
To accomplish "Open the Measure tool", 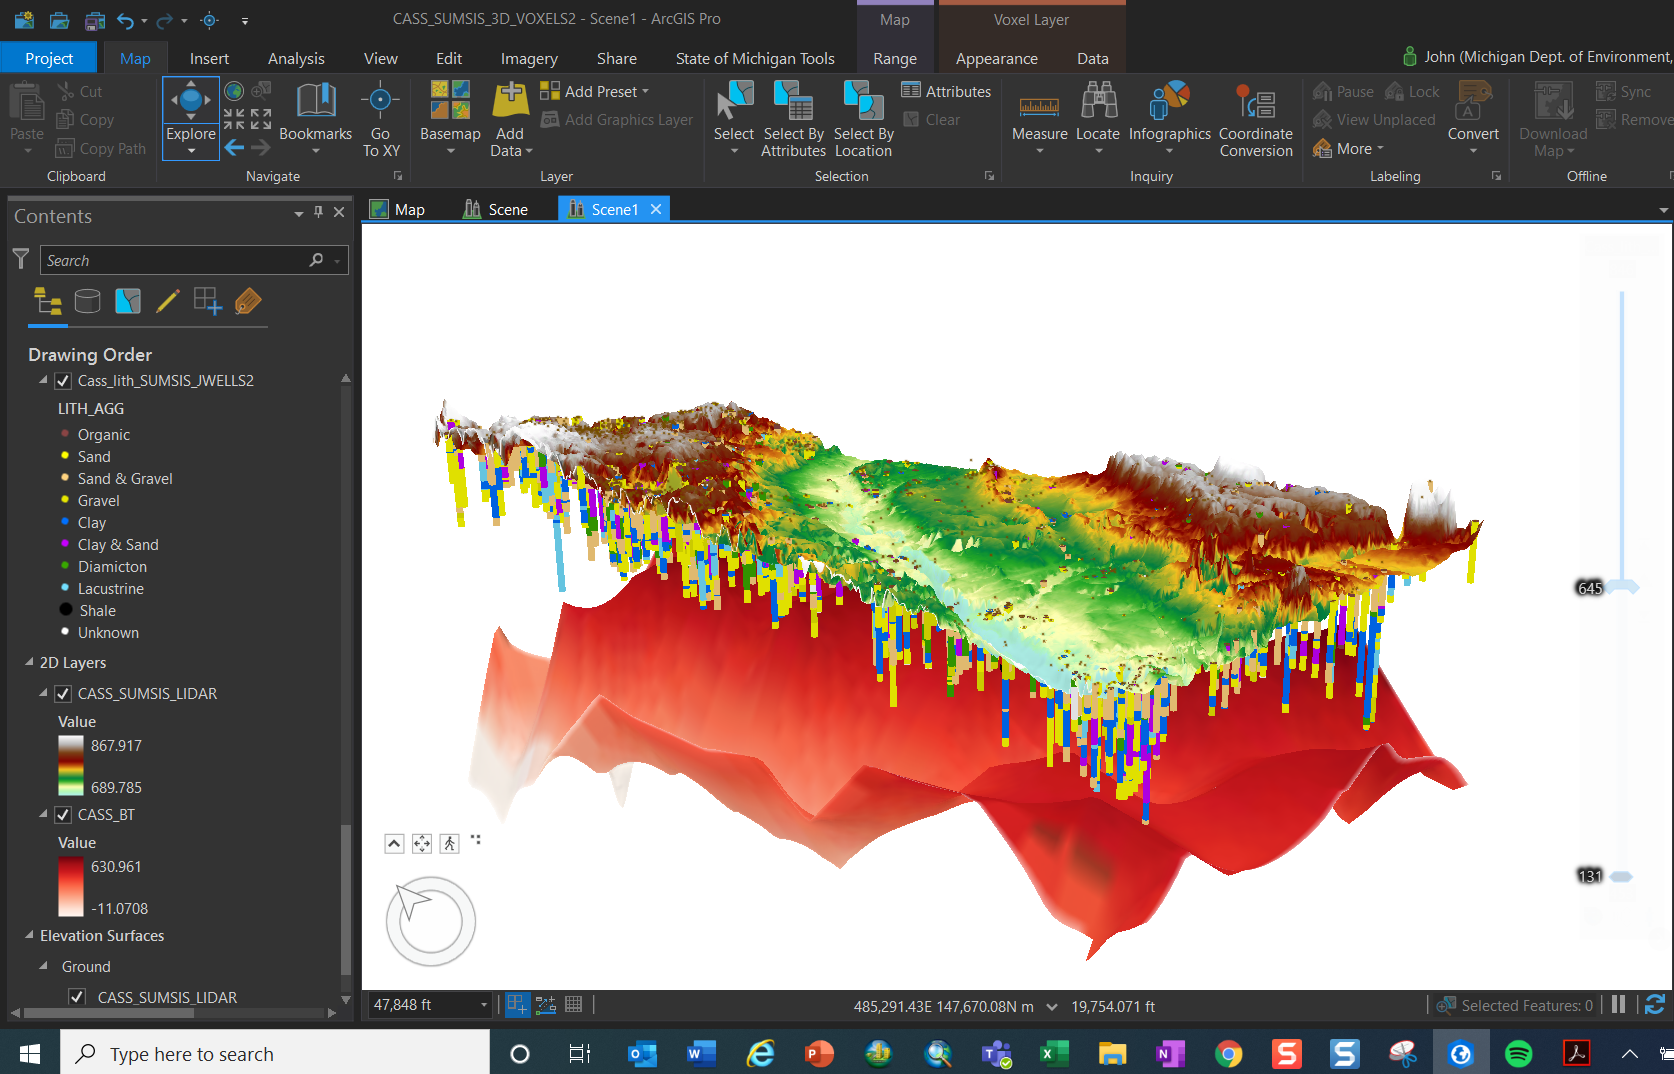I will pyautogui.click(x=1039, y=110).
